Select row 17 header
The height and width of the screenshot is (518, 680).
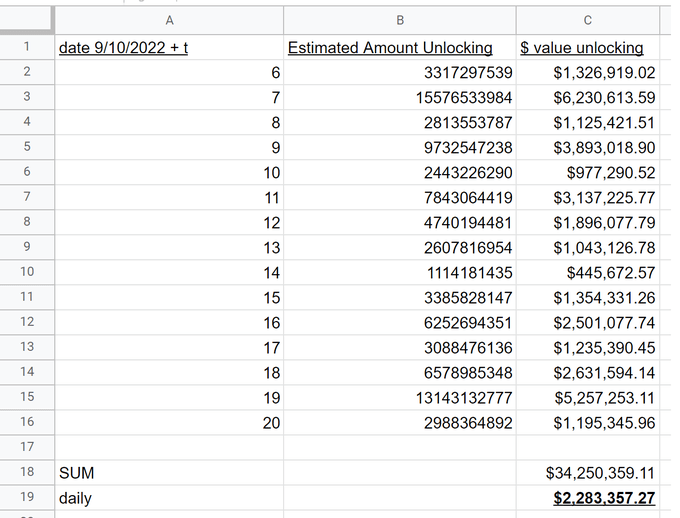[25, 446]
